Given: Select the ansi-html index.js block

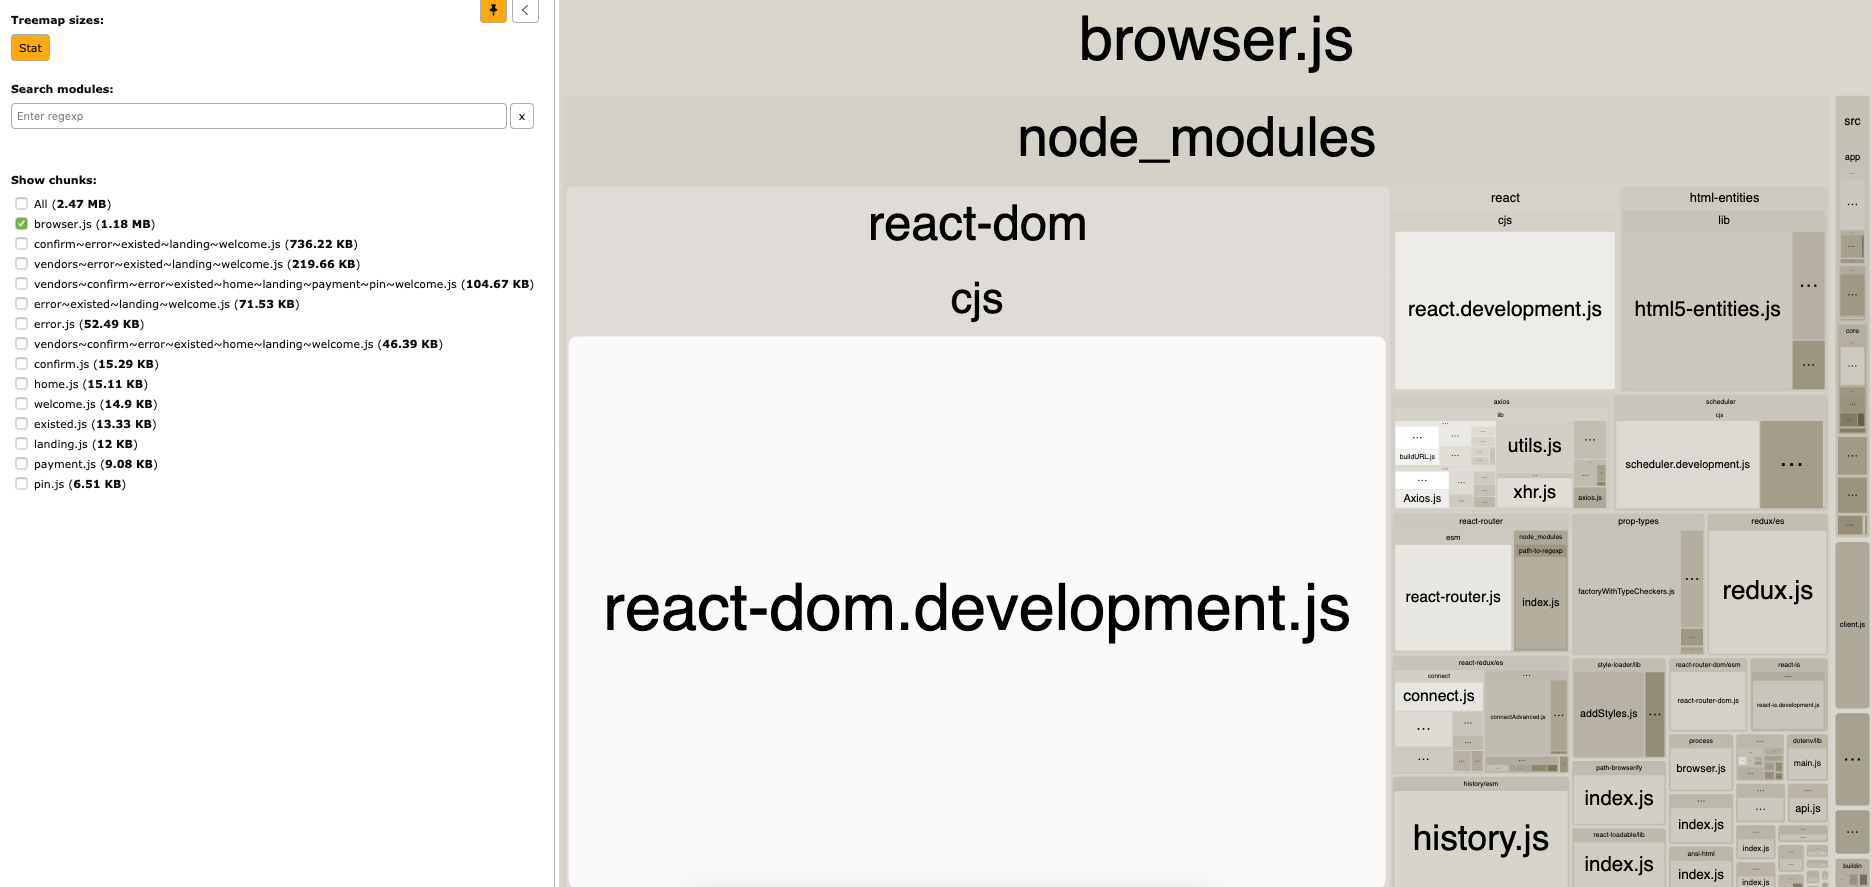Looking at the screenshot, I should [x=1700, y=874].
